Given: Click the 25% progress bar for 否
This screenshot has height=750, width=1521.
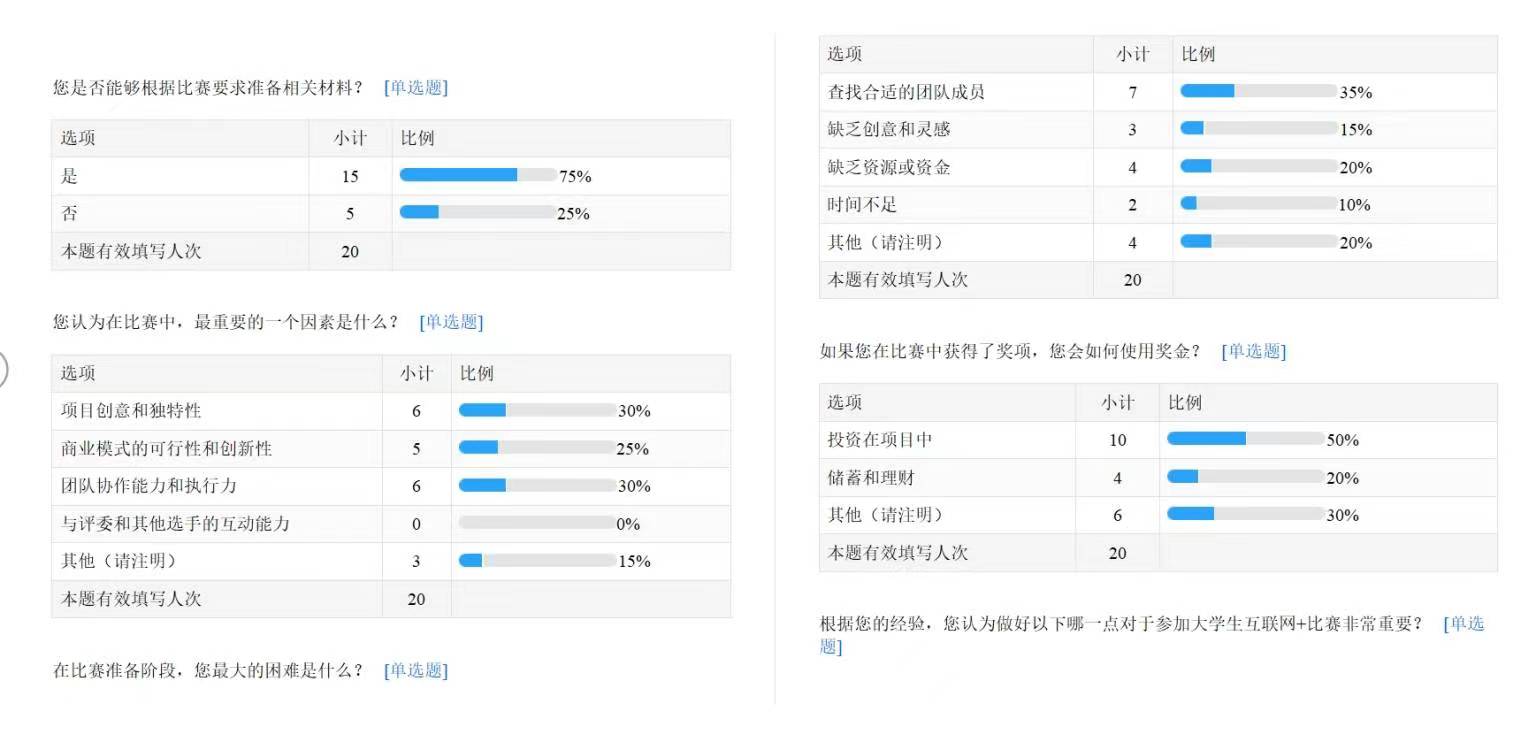Looking at the screenshot, I should click(478, 212).
